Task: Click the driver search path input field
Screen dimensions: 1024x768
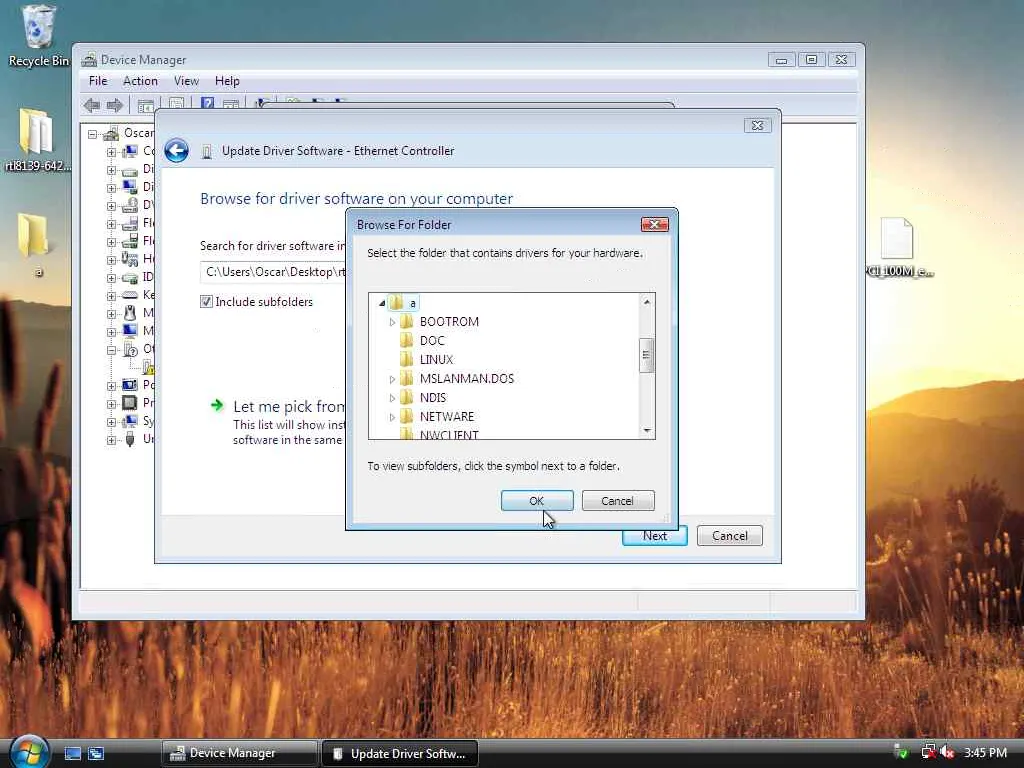Action: point(273,272)
